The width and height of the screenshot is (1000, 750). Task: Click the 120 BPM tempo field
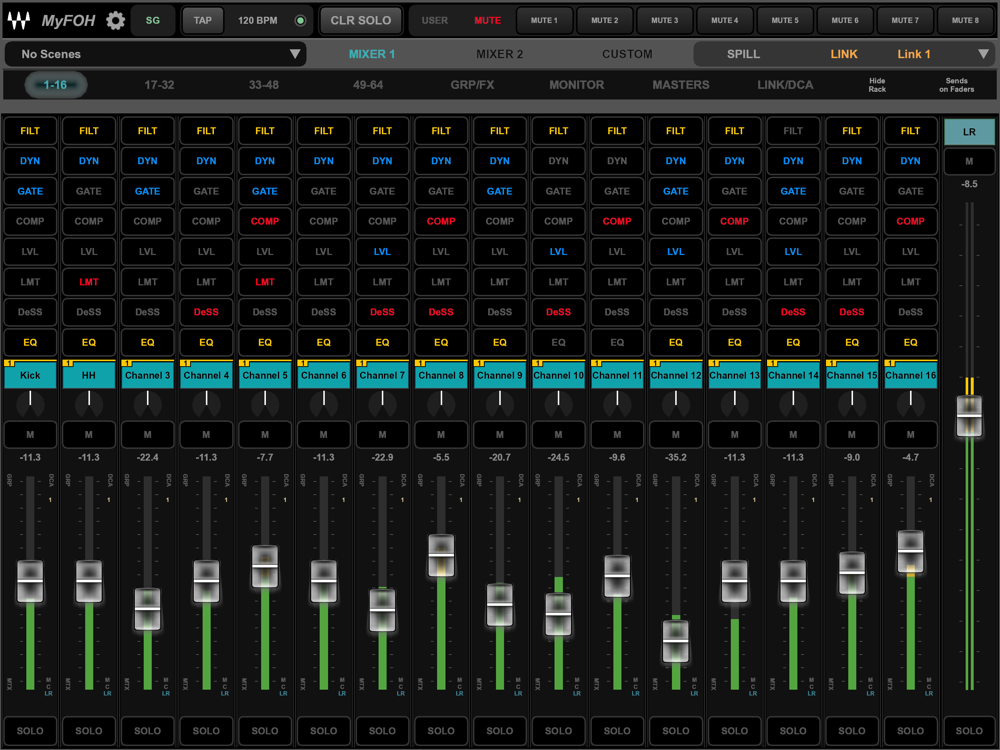(x=258, y=20)
